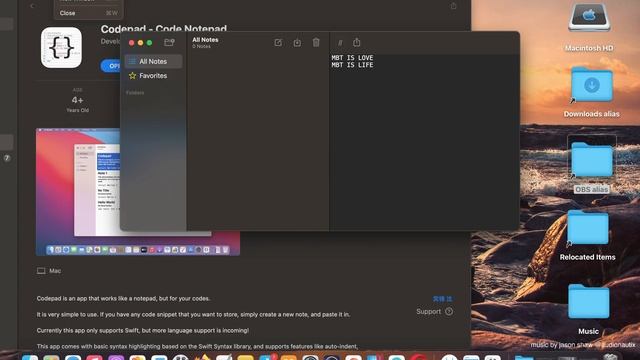Delete note with the trash icon
Viewport: 640px width, 360px height.
coord(316,42)
